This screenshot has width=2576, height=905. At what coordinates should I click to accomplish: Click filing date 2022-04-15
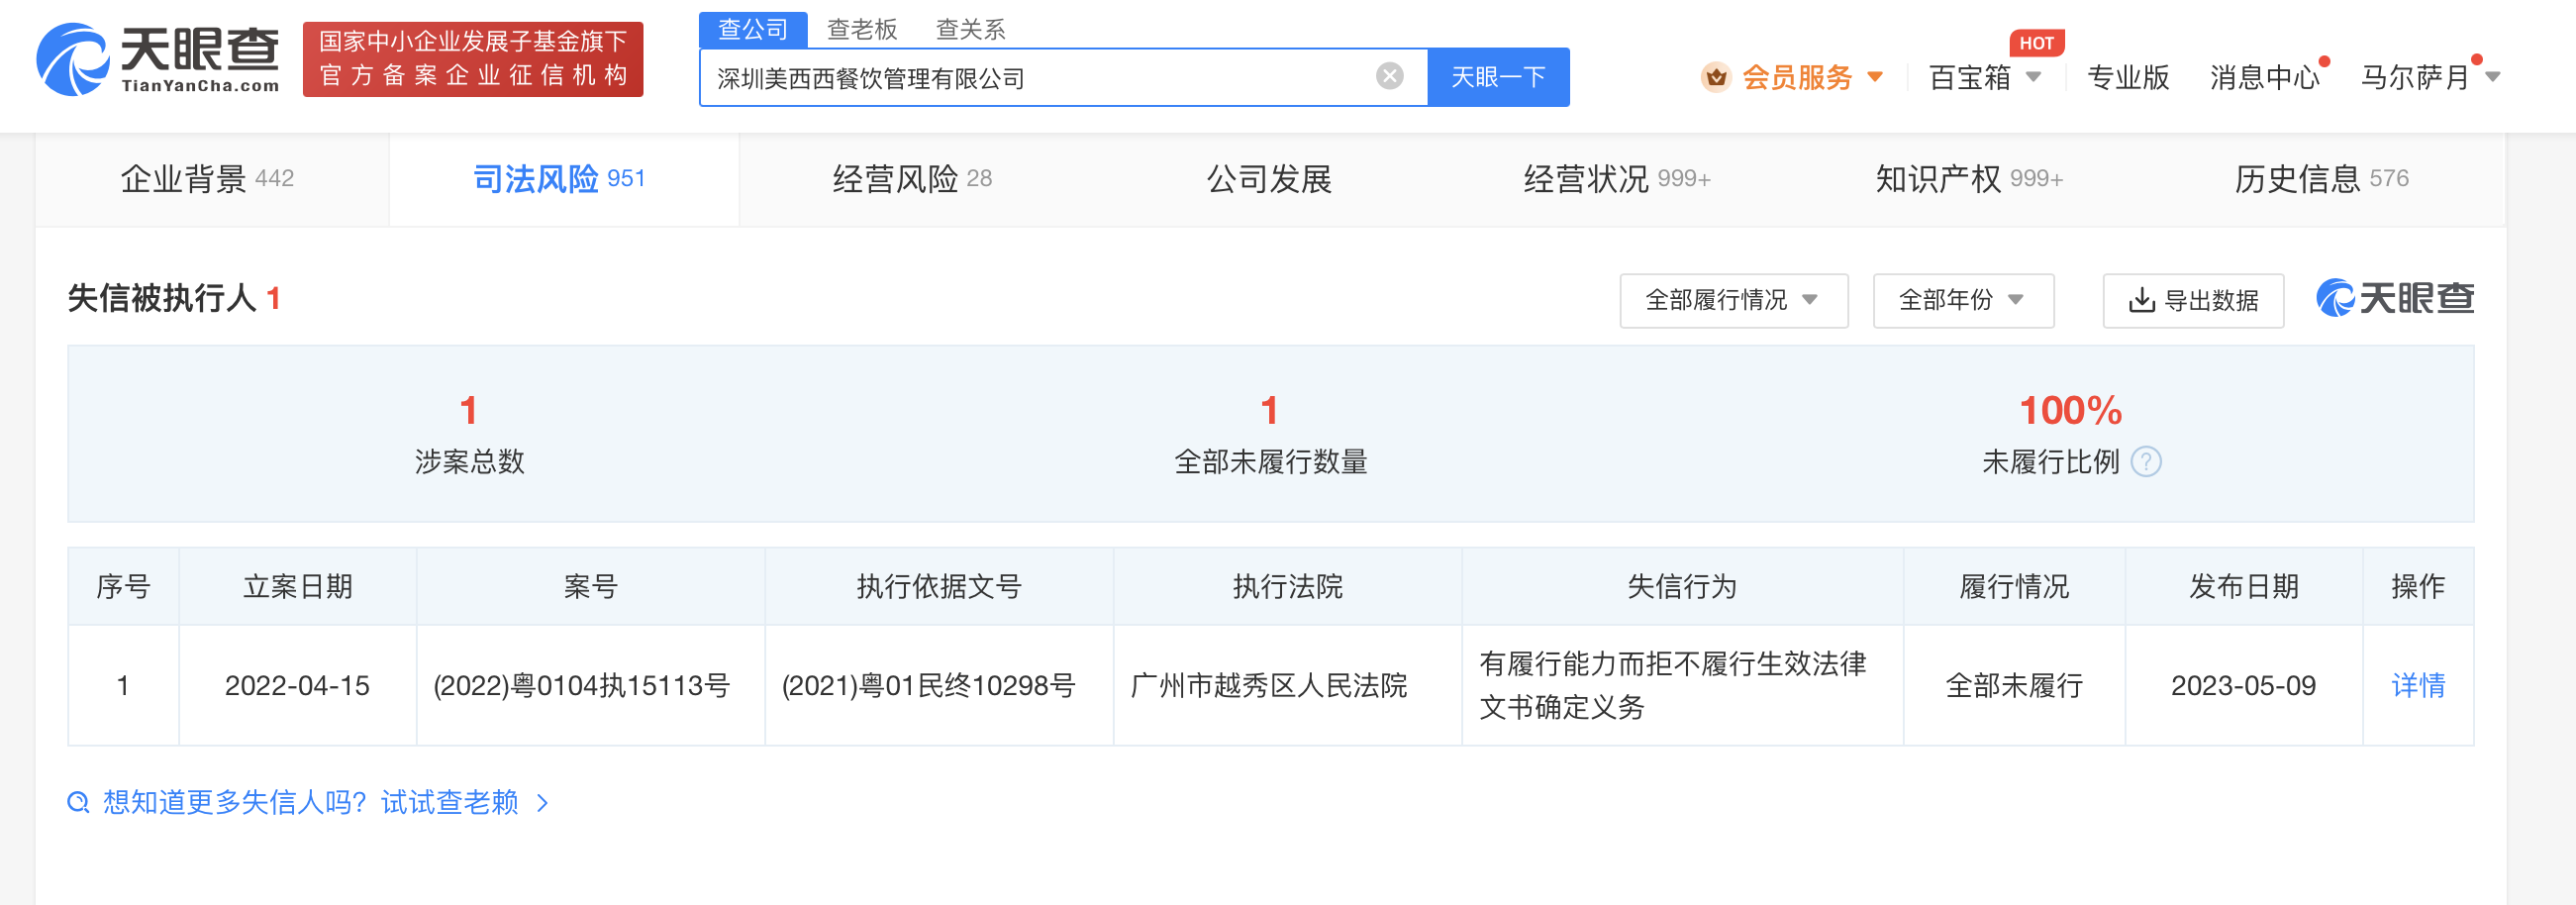pyautogui.click(x=297, y=685)
